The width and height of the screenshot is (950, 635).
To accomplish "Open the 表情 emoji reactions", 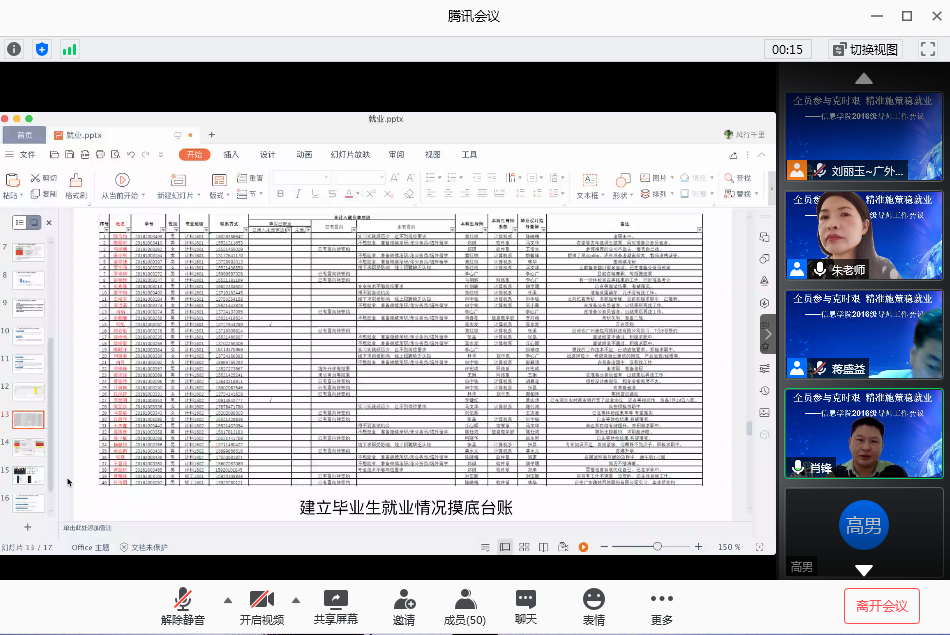I will pos(594,607).
